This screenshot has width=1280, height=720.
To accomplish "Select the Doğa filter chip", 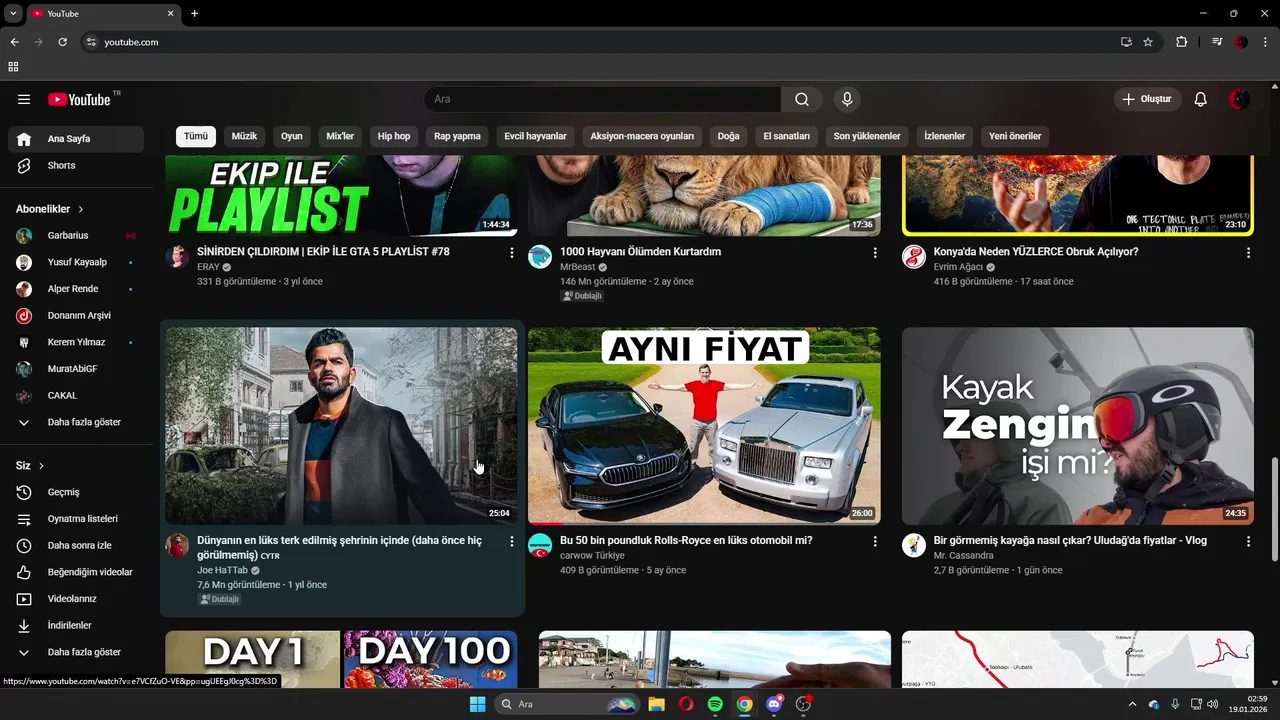I will (x=728, y=136).
